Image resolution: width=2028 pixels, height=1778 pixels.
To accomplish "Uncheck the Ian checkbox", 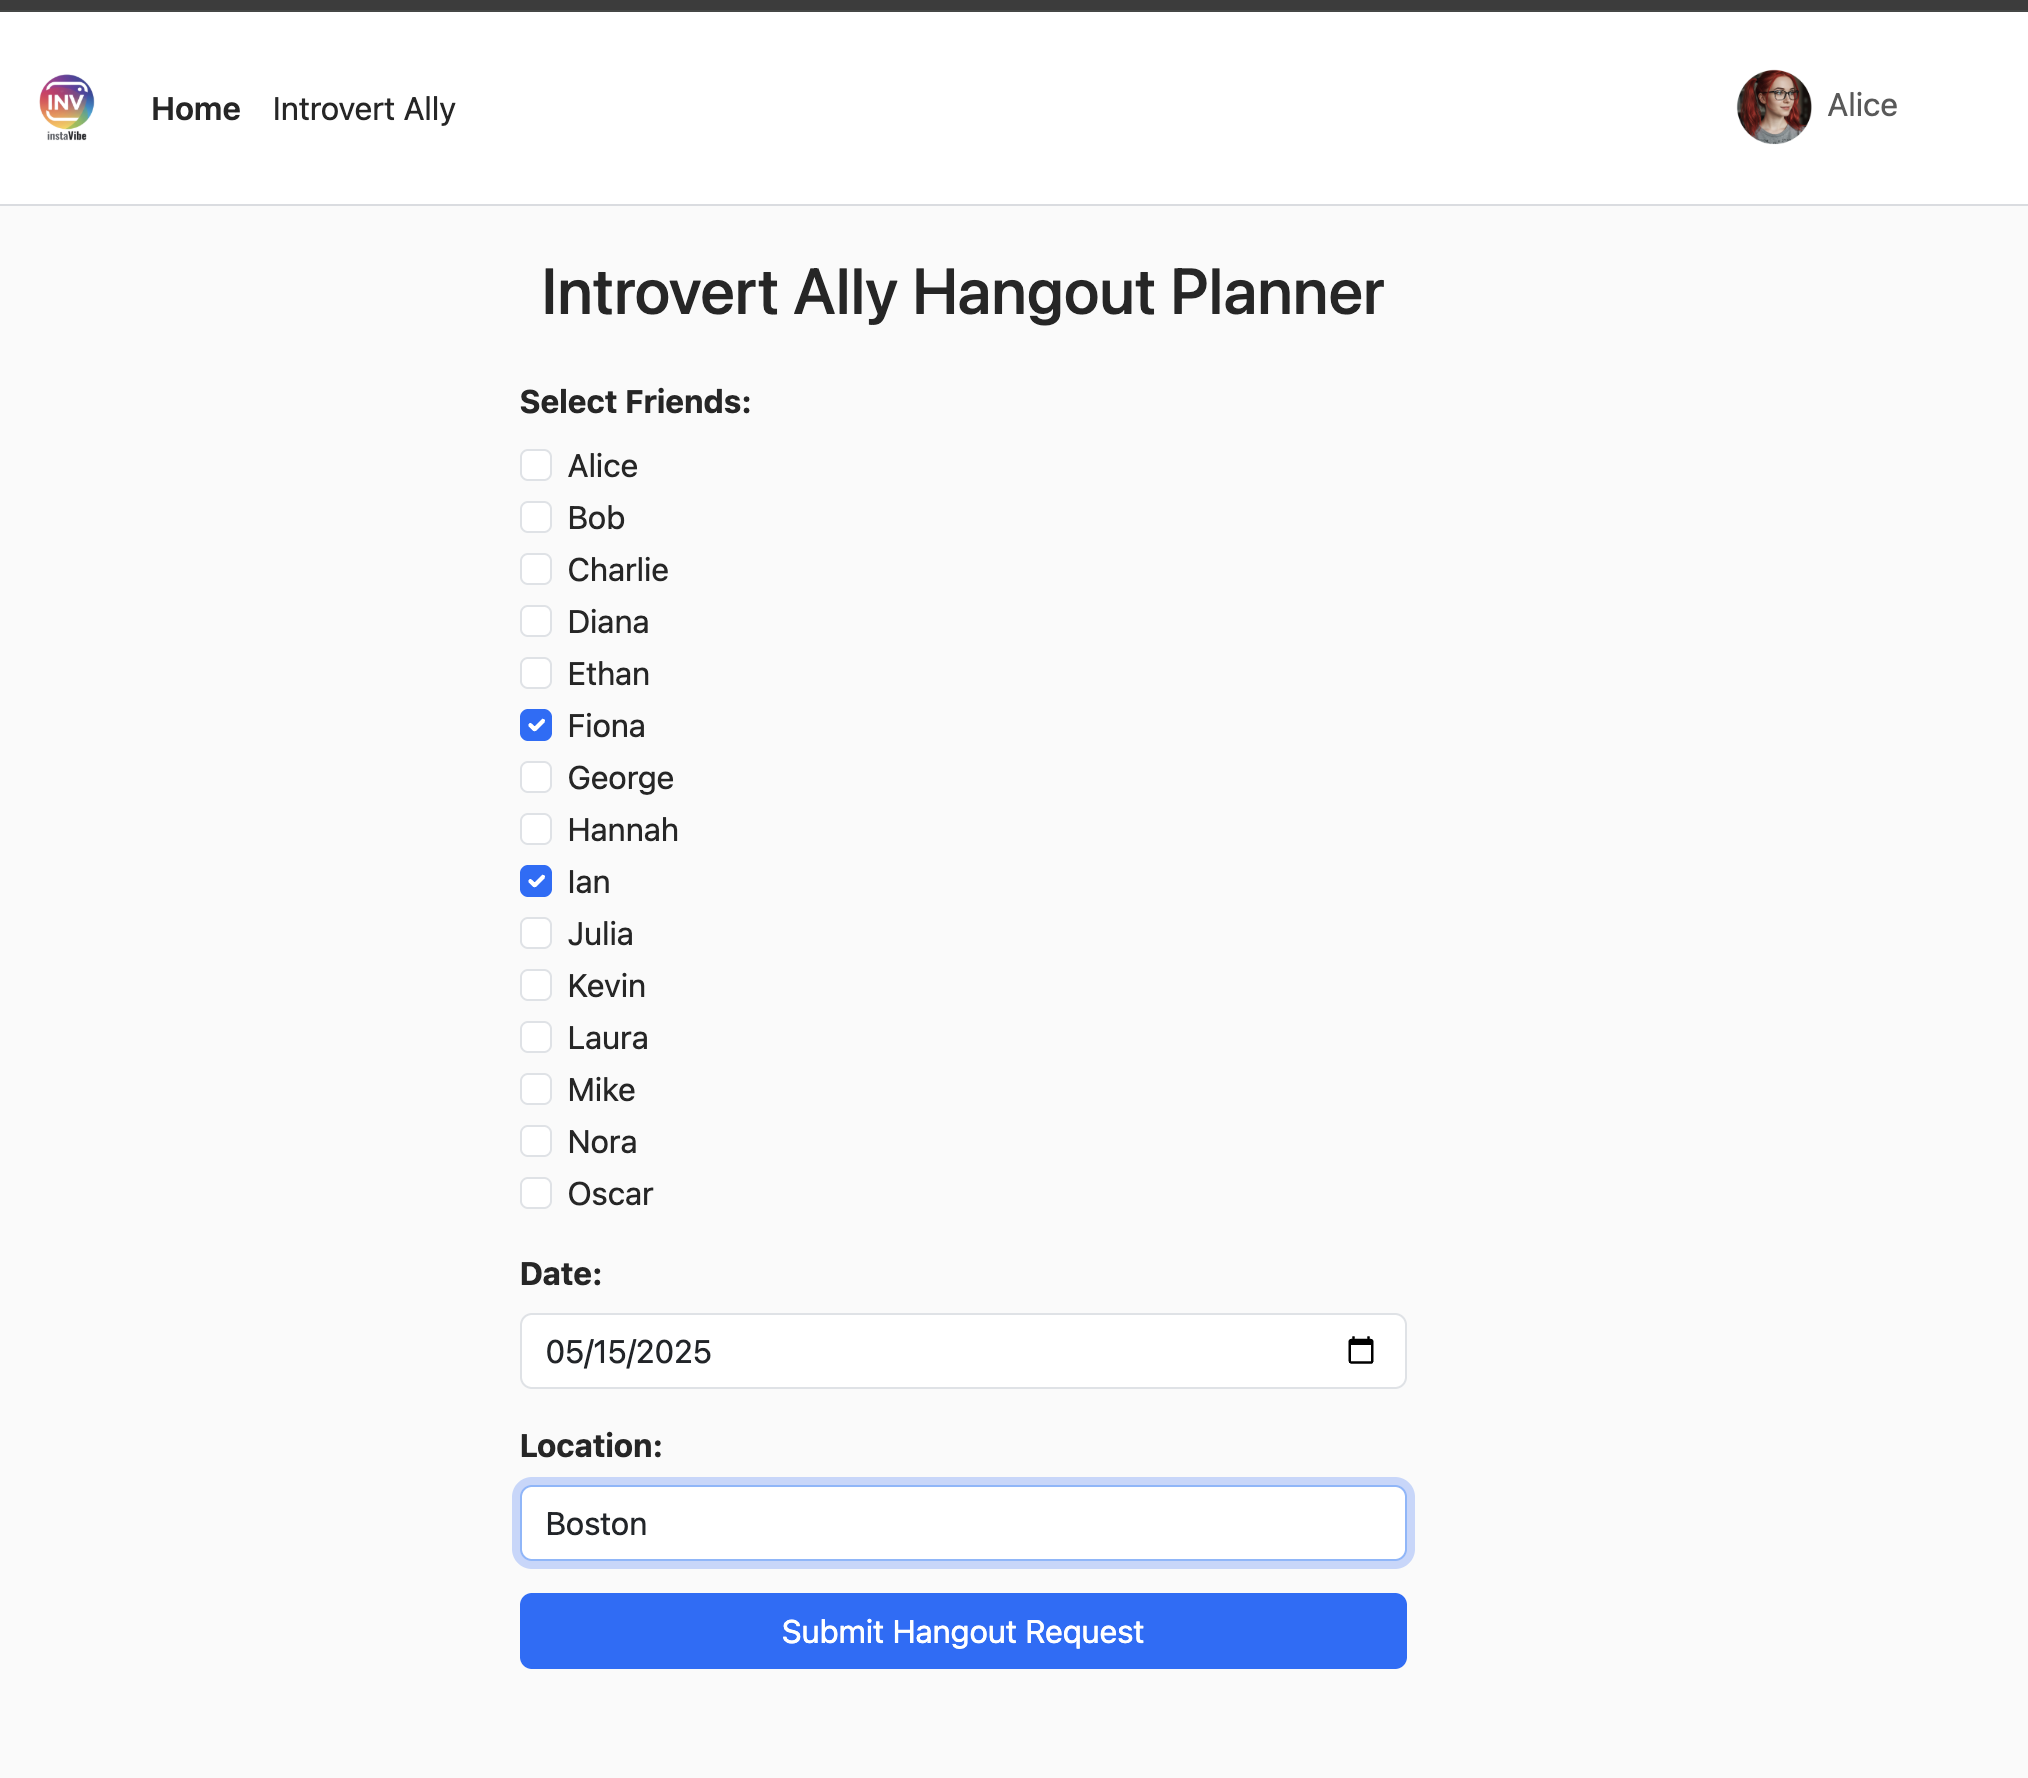I will click(536, 881).
